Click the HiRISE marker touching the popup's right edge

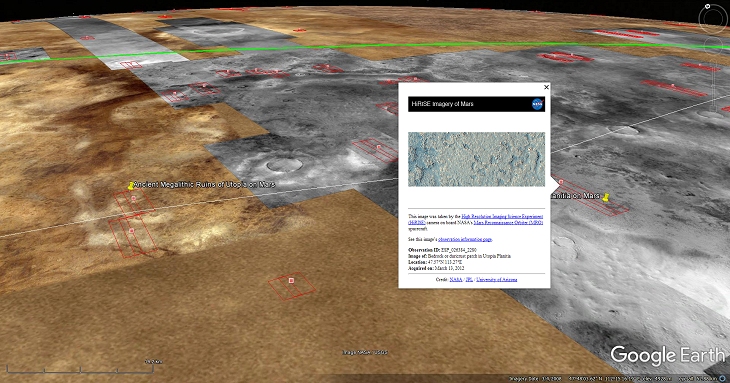(561, 181)
